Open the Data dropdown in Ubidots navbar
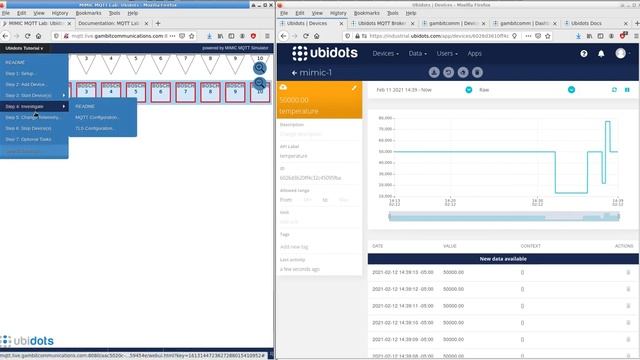The image size is (640, 360). click(418, 53)
